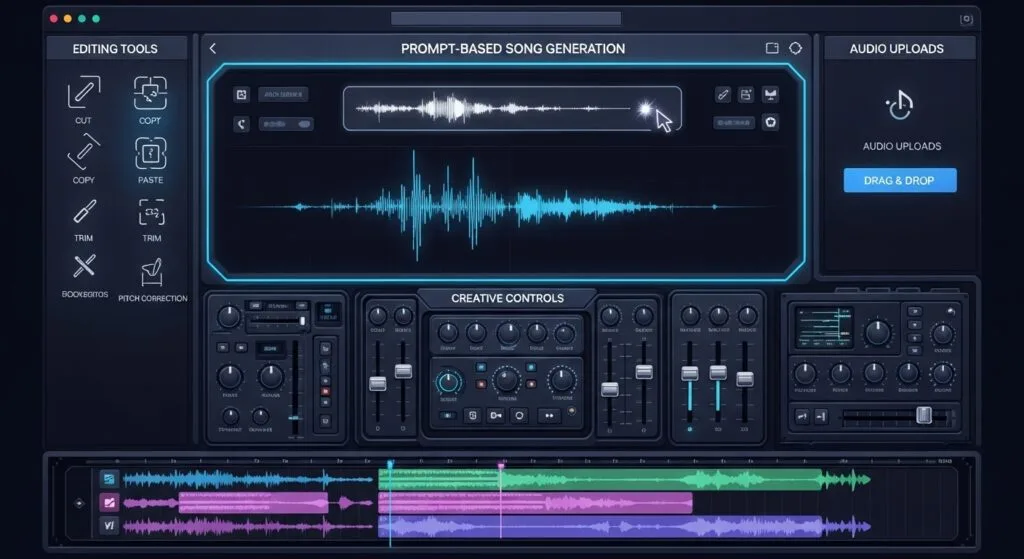Click the large knob beside the right module display
1024x559 pixels.
(x=877, y=333)
